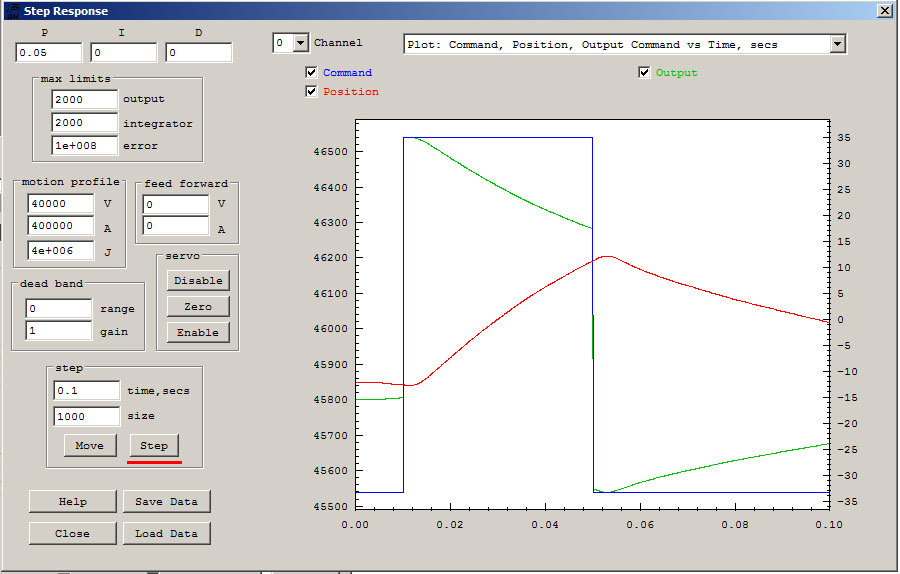Click the D gain input field

199,52
